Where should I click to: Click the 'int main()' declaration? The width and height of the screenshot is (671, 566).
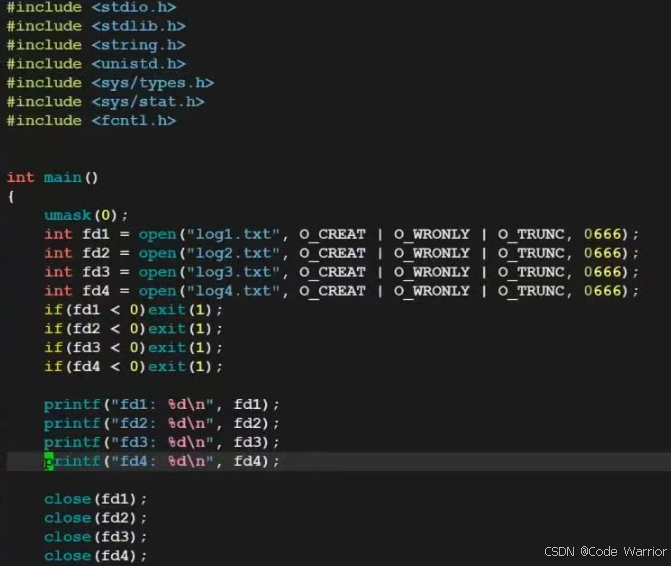[x=52, y=177]
